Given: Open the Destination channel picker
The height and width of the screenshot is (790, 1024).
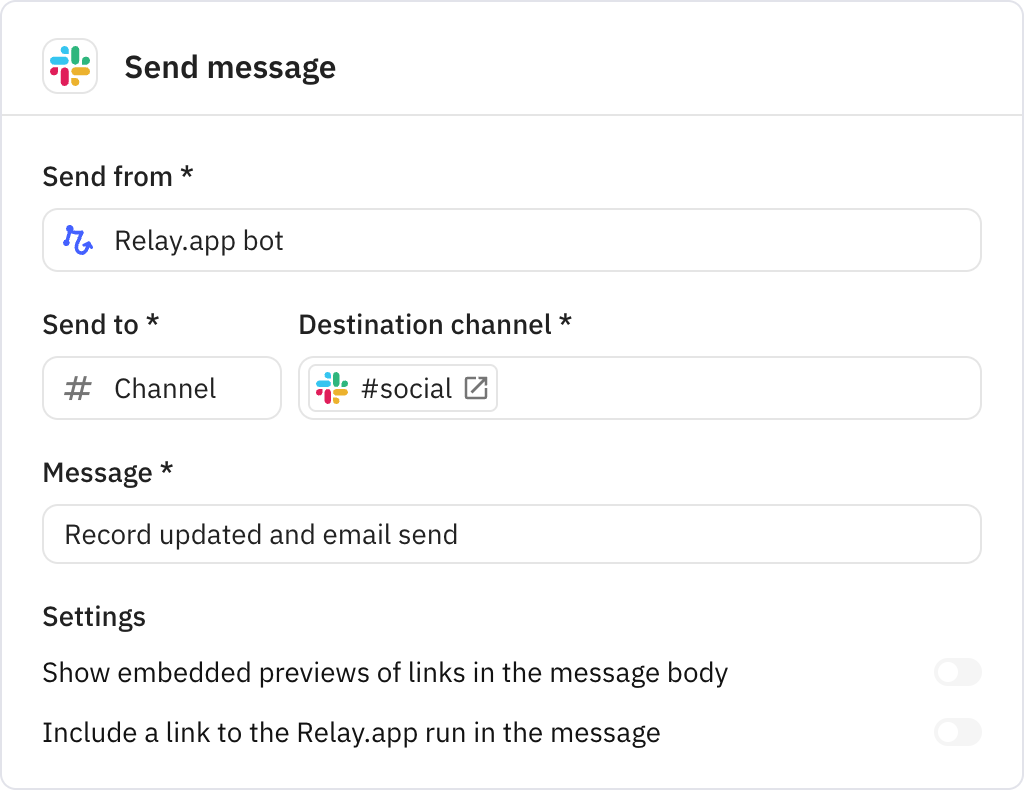Looking at the screenshot, I should tap(639, 388).
